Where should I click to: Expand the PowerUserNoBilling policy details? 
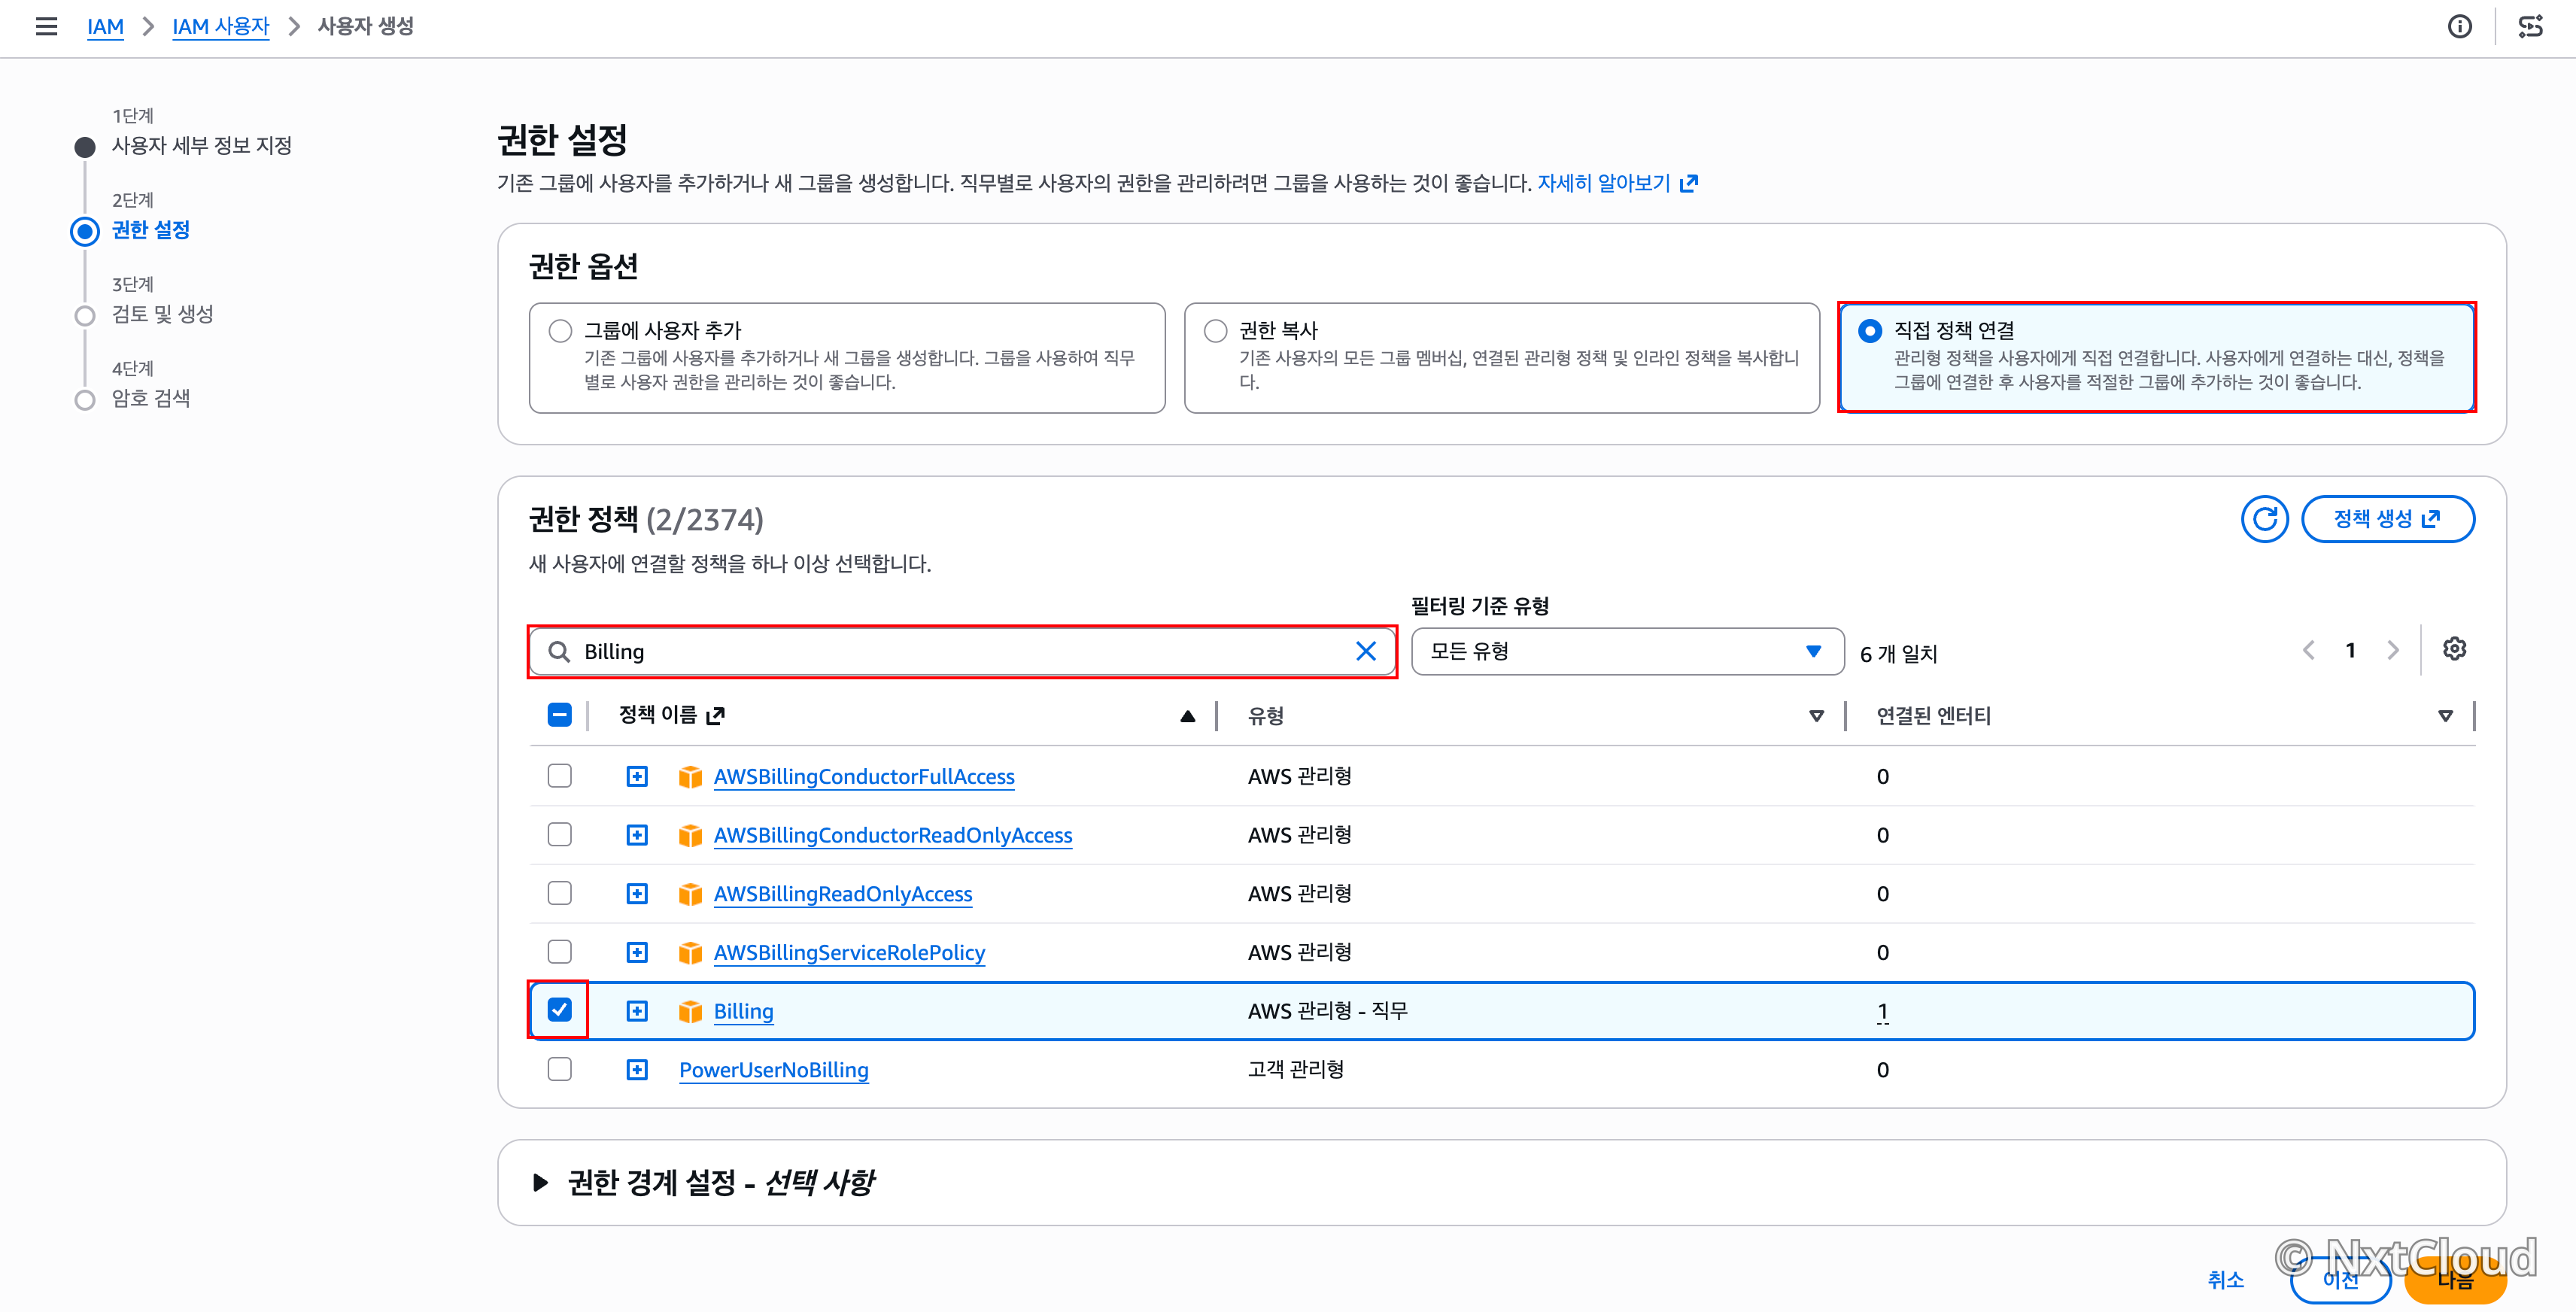[637, 1070]
